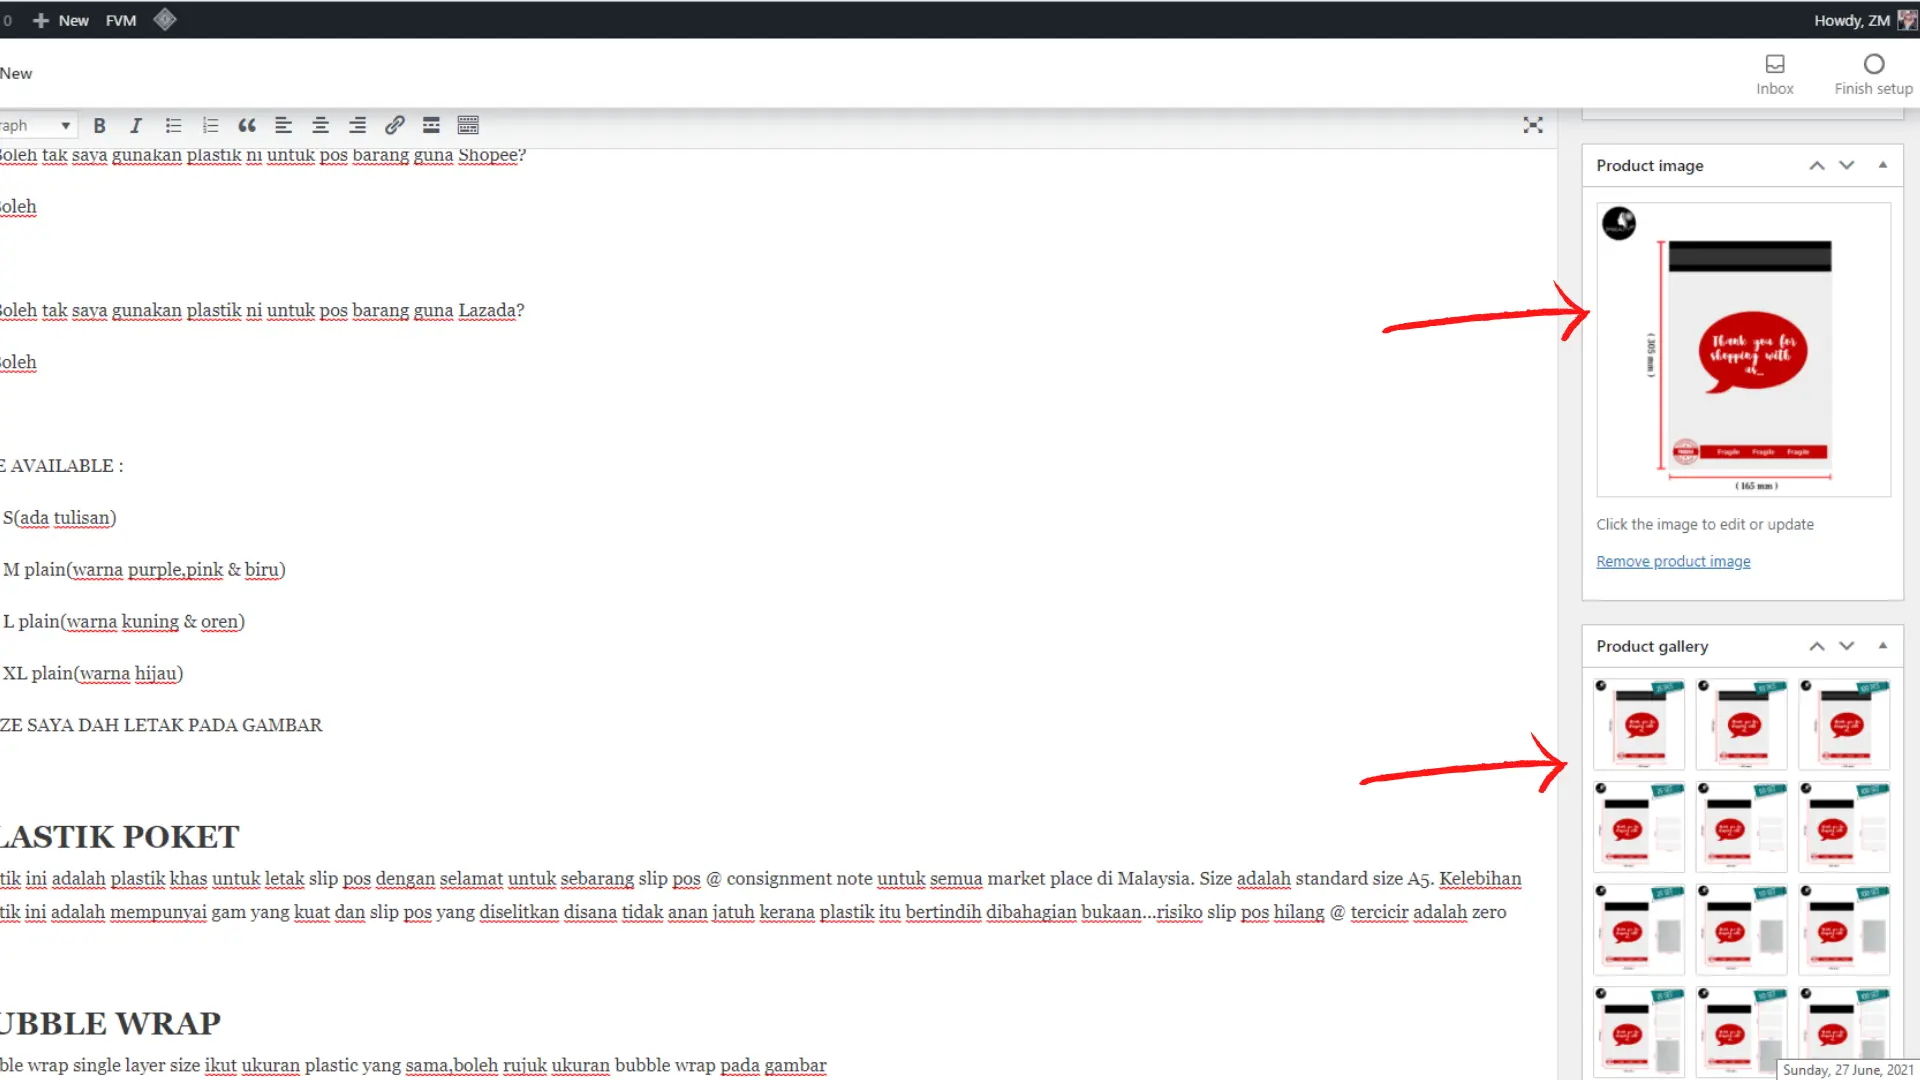The width and height of the screenshot is (1920, 1080).
Task: Insert or edit a link
Action: [x=394, y=125]
